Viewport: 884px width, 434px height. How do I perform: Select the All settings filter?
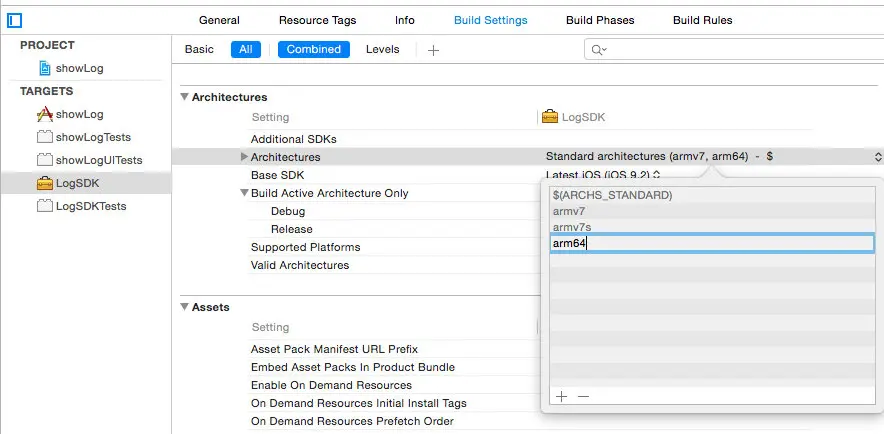click(x=246, y=50)
